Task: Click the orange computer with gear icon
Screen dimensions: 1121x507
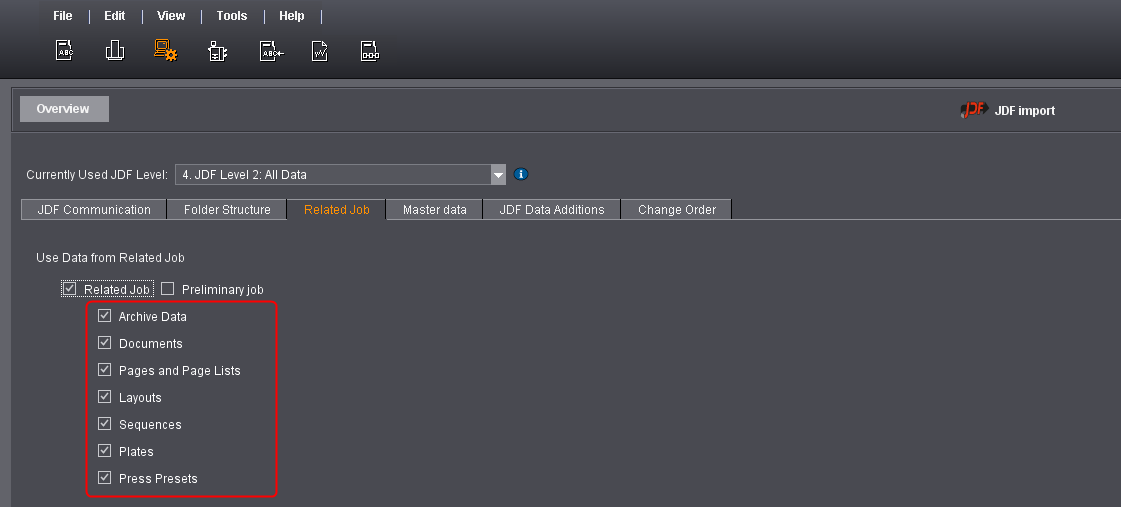Action: (166, 50)
